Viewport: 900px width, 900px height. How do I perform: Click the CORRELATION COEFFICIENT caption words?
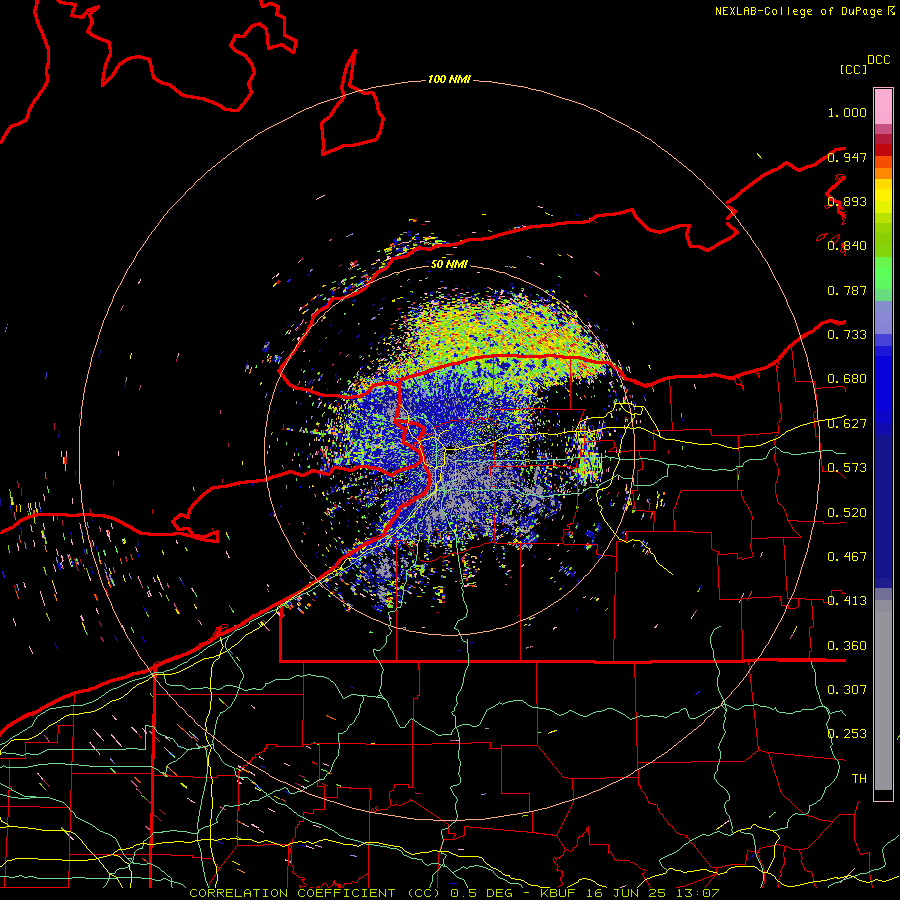click(292, 893)
